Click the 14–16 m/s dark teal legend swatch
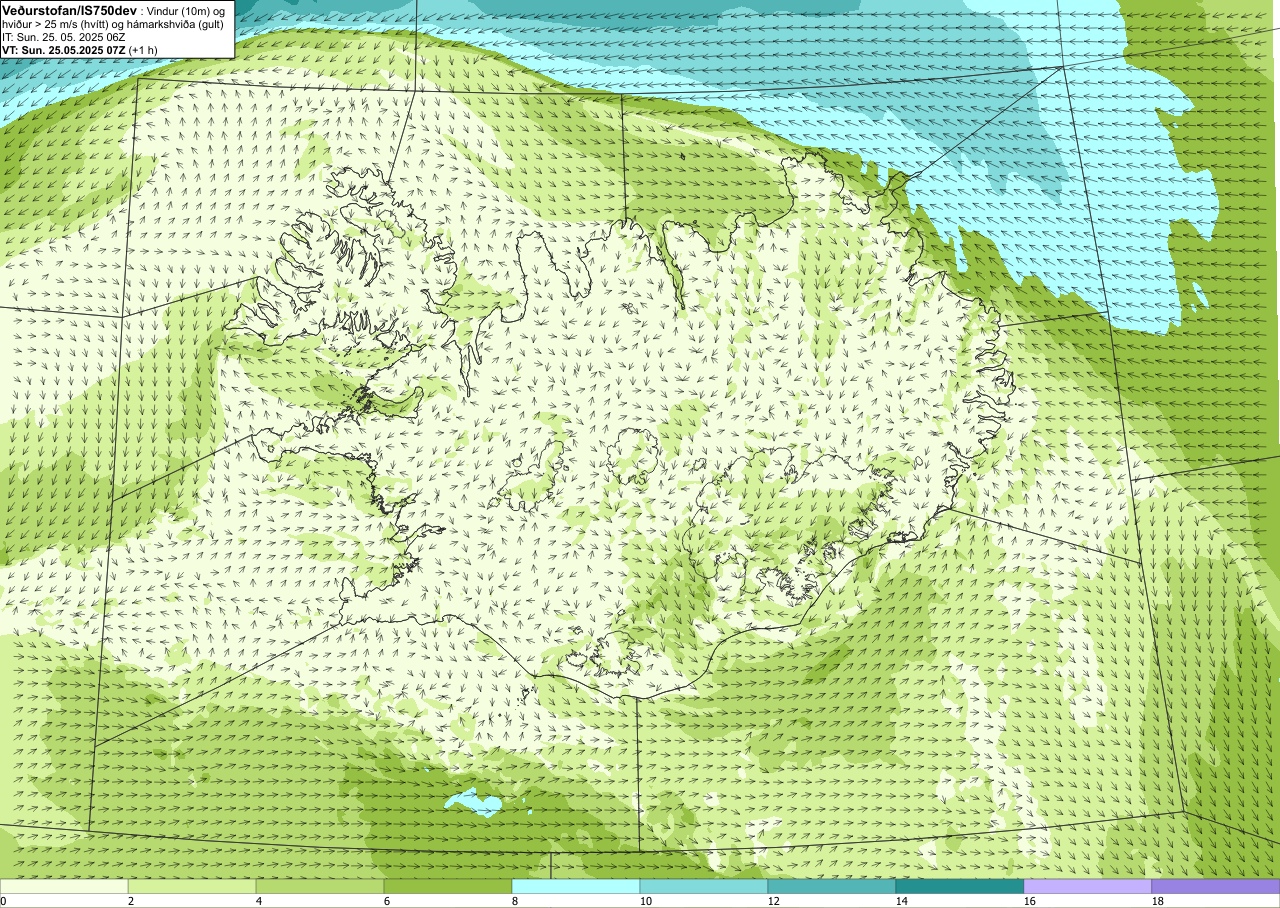 pyautogui.click(x=960, y=887)
